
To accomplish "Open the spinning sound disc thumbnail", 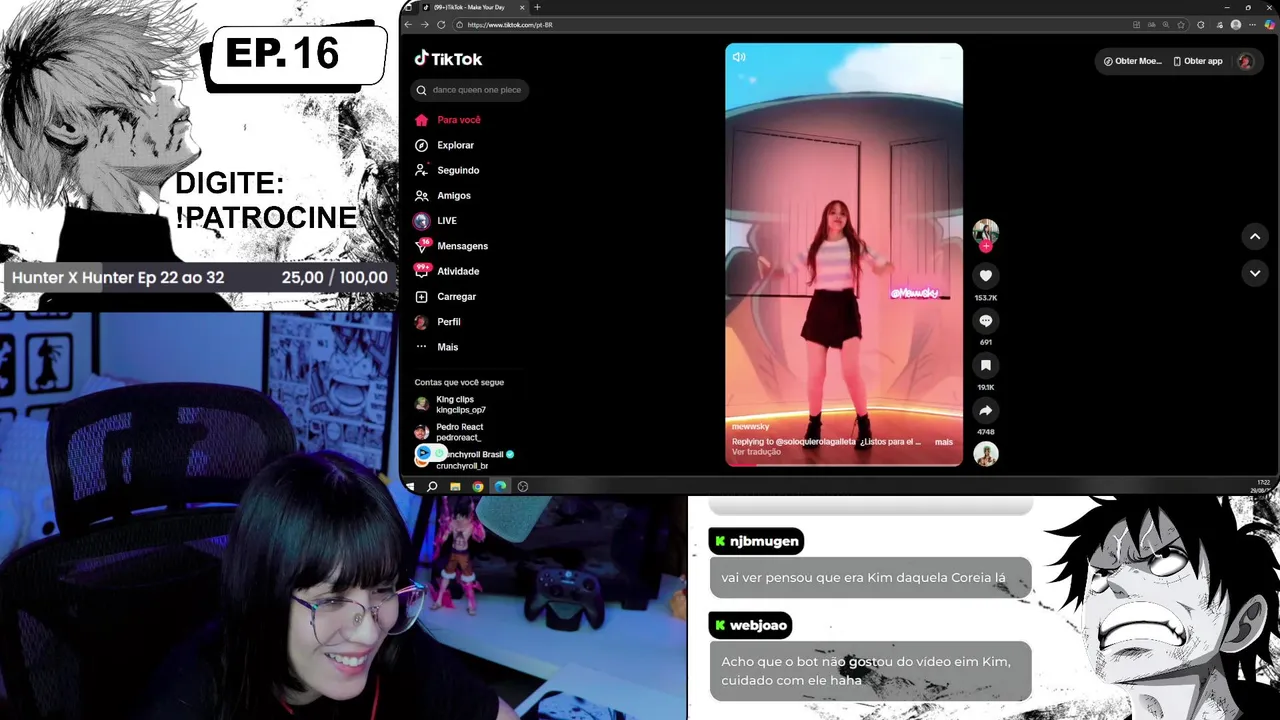I will (986, 454).
